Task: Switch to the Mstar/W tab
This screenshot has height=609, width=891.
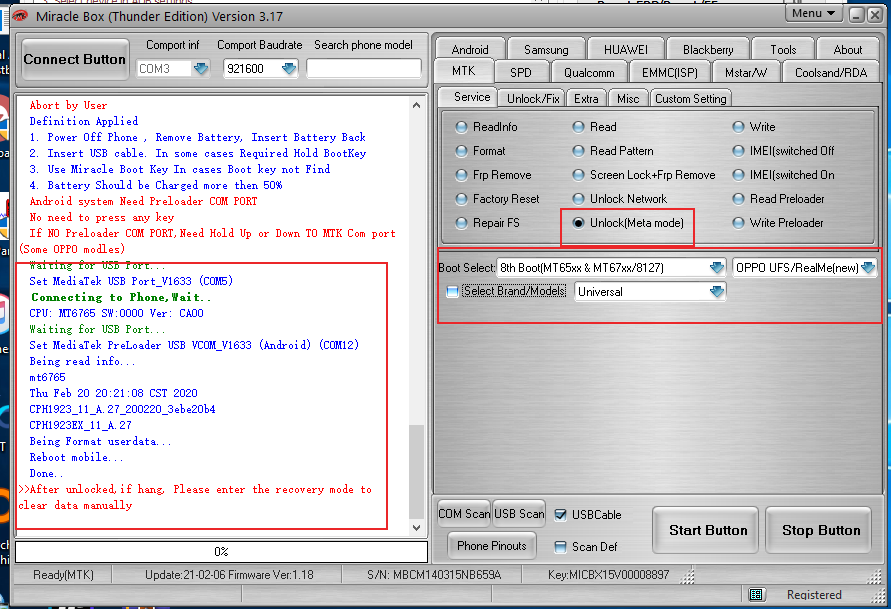Action: pos(746,73)
